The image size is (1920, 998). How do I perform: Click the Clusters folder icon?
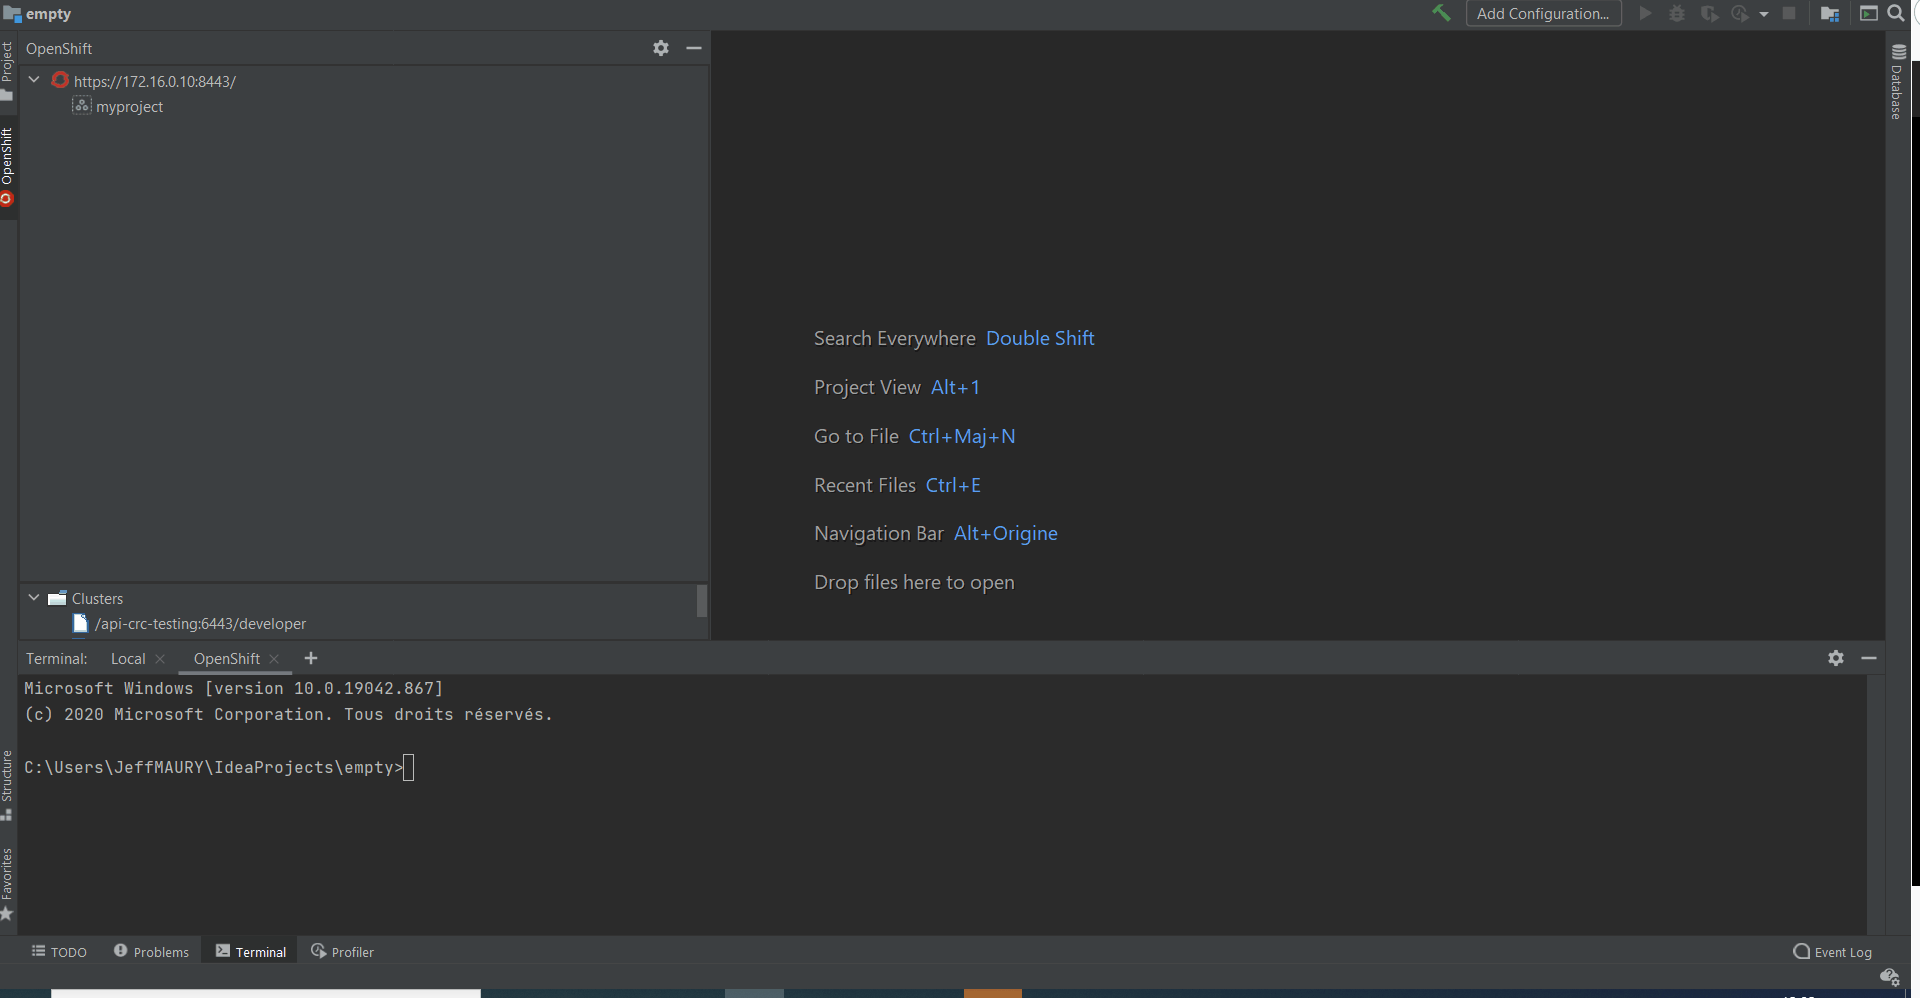[x=57, y=598]
